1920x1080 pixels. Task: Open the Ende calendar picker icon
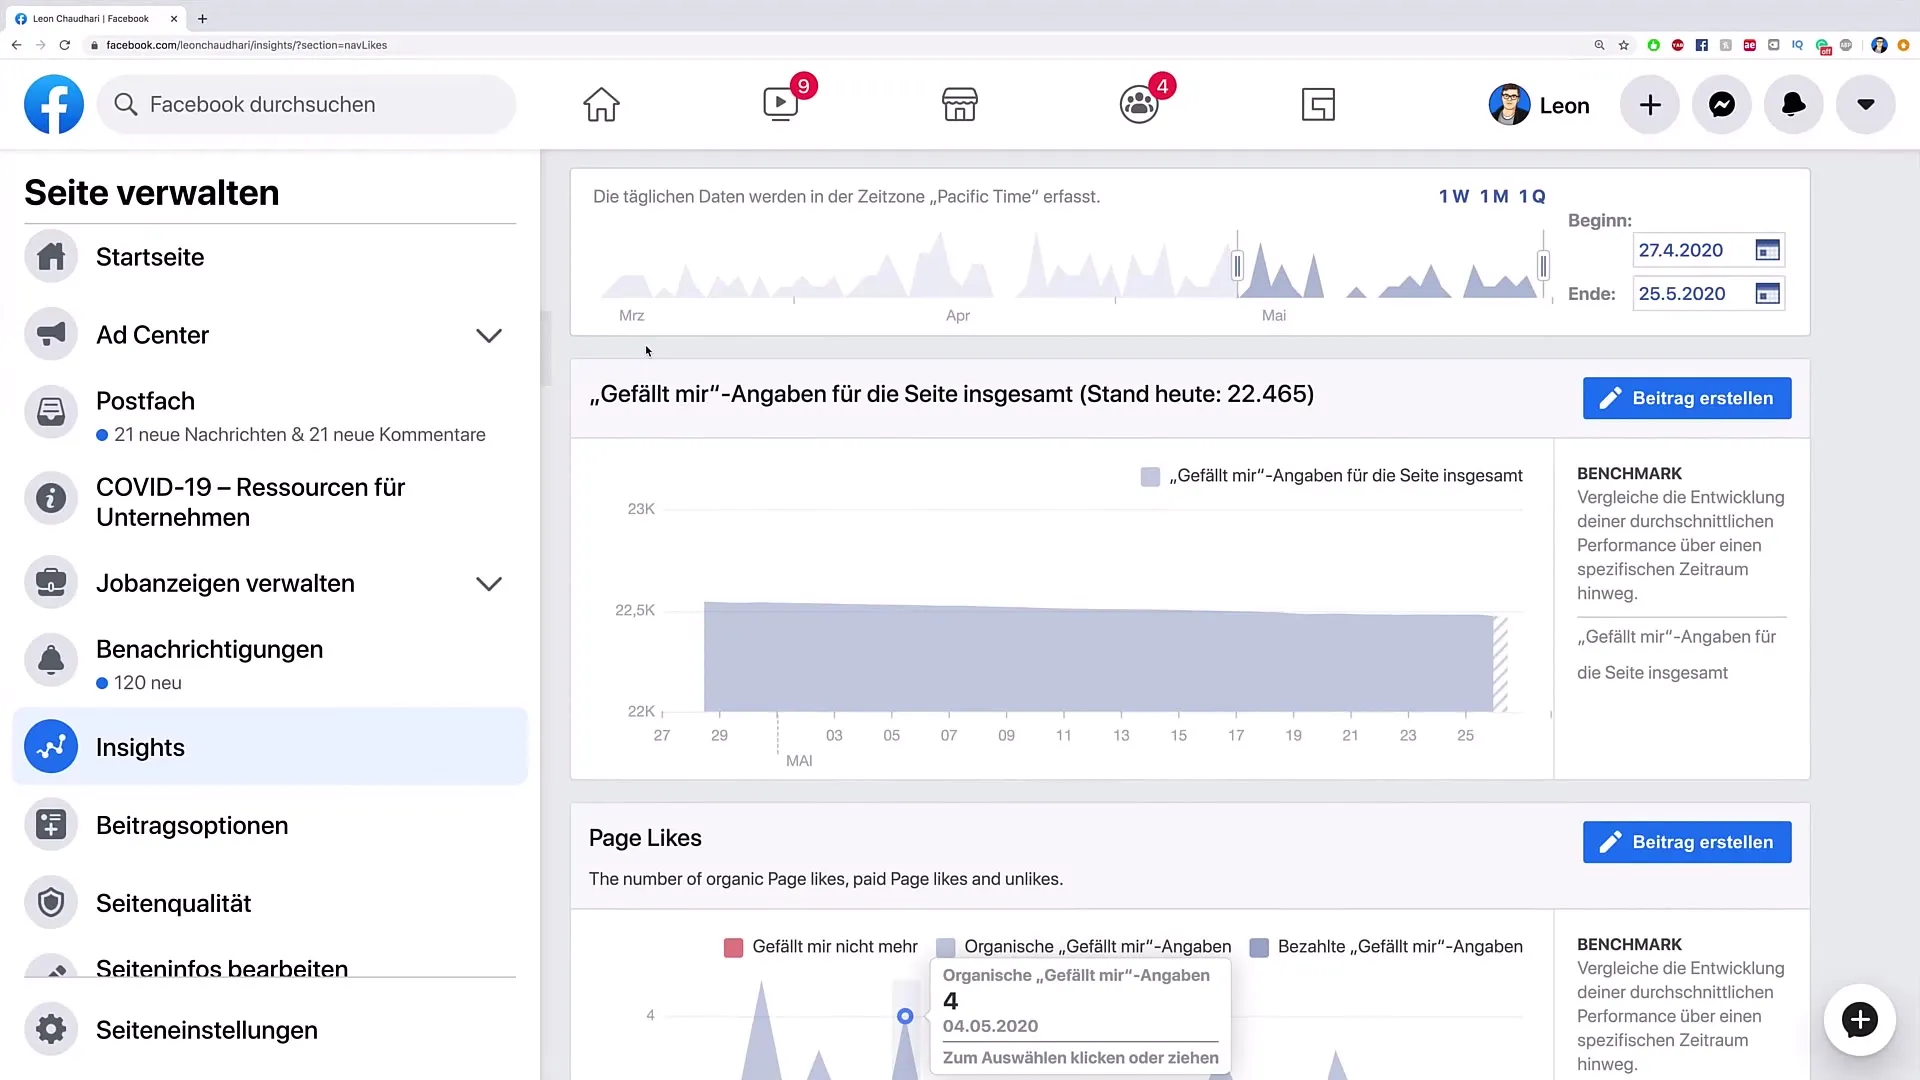coord(1768,293)
